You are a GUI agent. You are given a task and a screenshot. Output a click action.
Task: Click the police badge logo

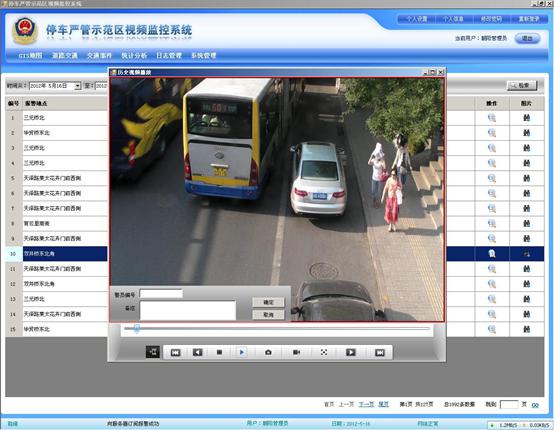pyautogui.click(x=25, y=30)
